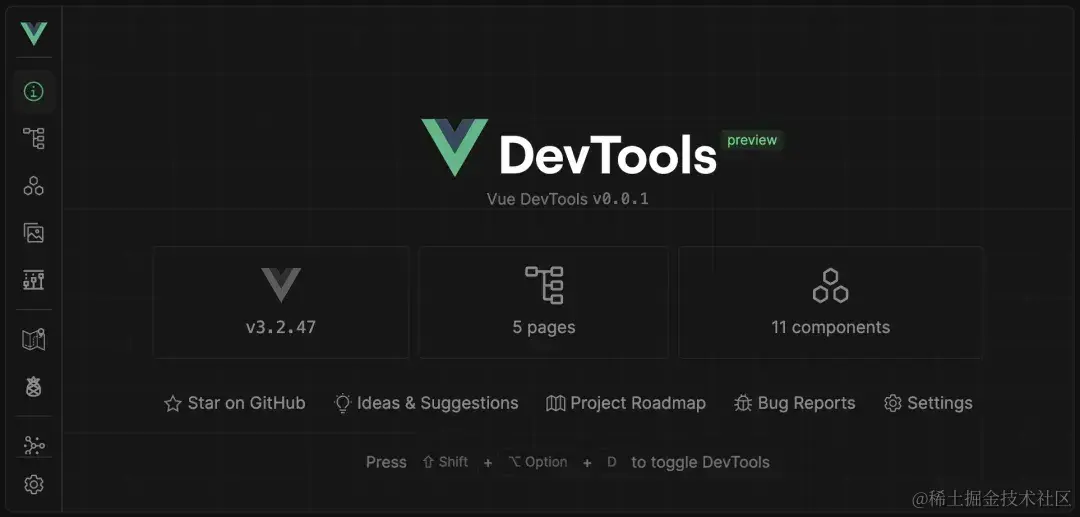1080x517 pixels.
Task: Open the Timeline tab in sidebar
Action: 34,279
